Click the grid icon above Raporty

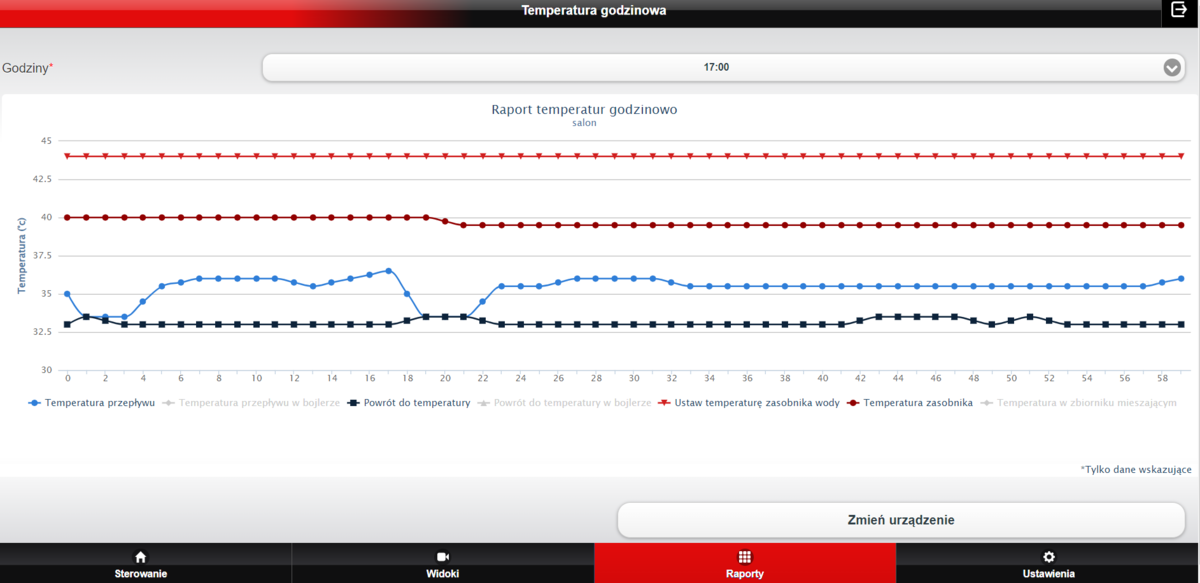click(745, 557)
